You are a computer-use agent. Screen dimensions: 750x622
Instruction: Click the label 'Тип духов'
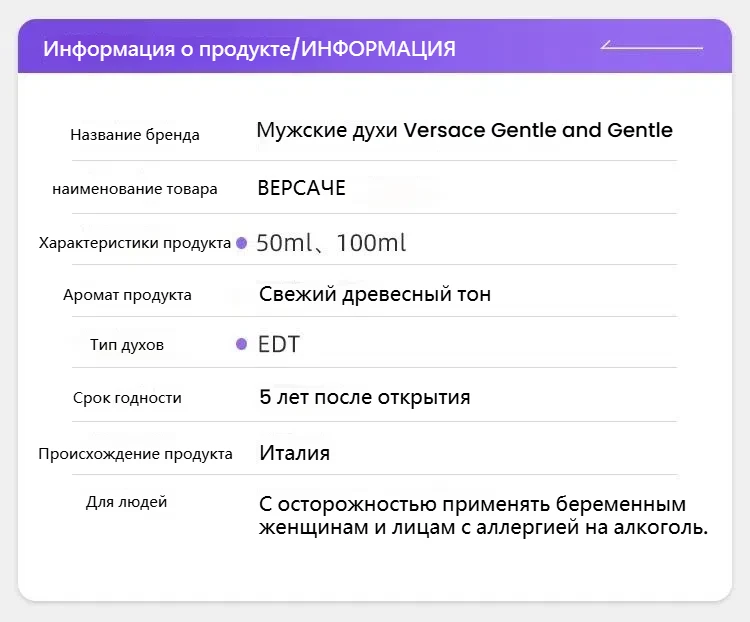pos(127,345)
